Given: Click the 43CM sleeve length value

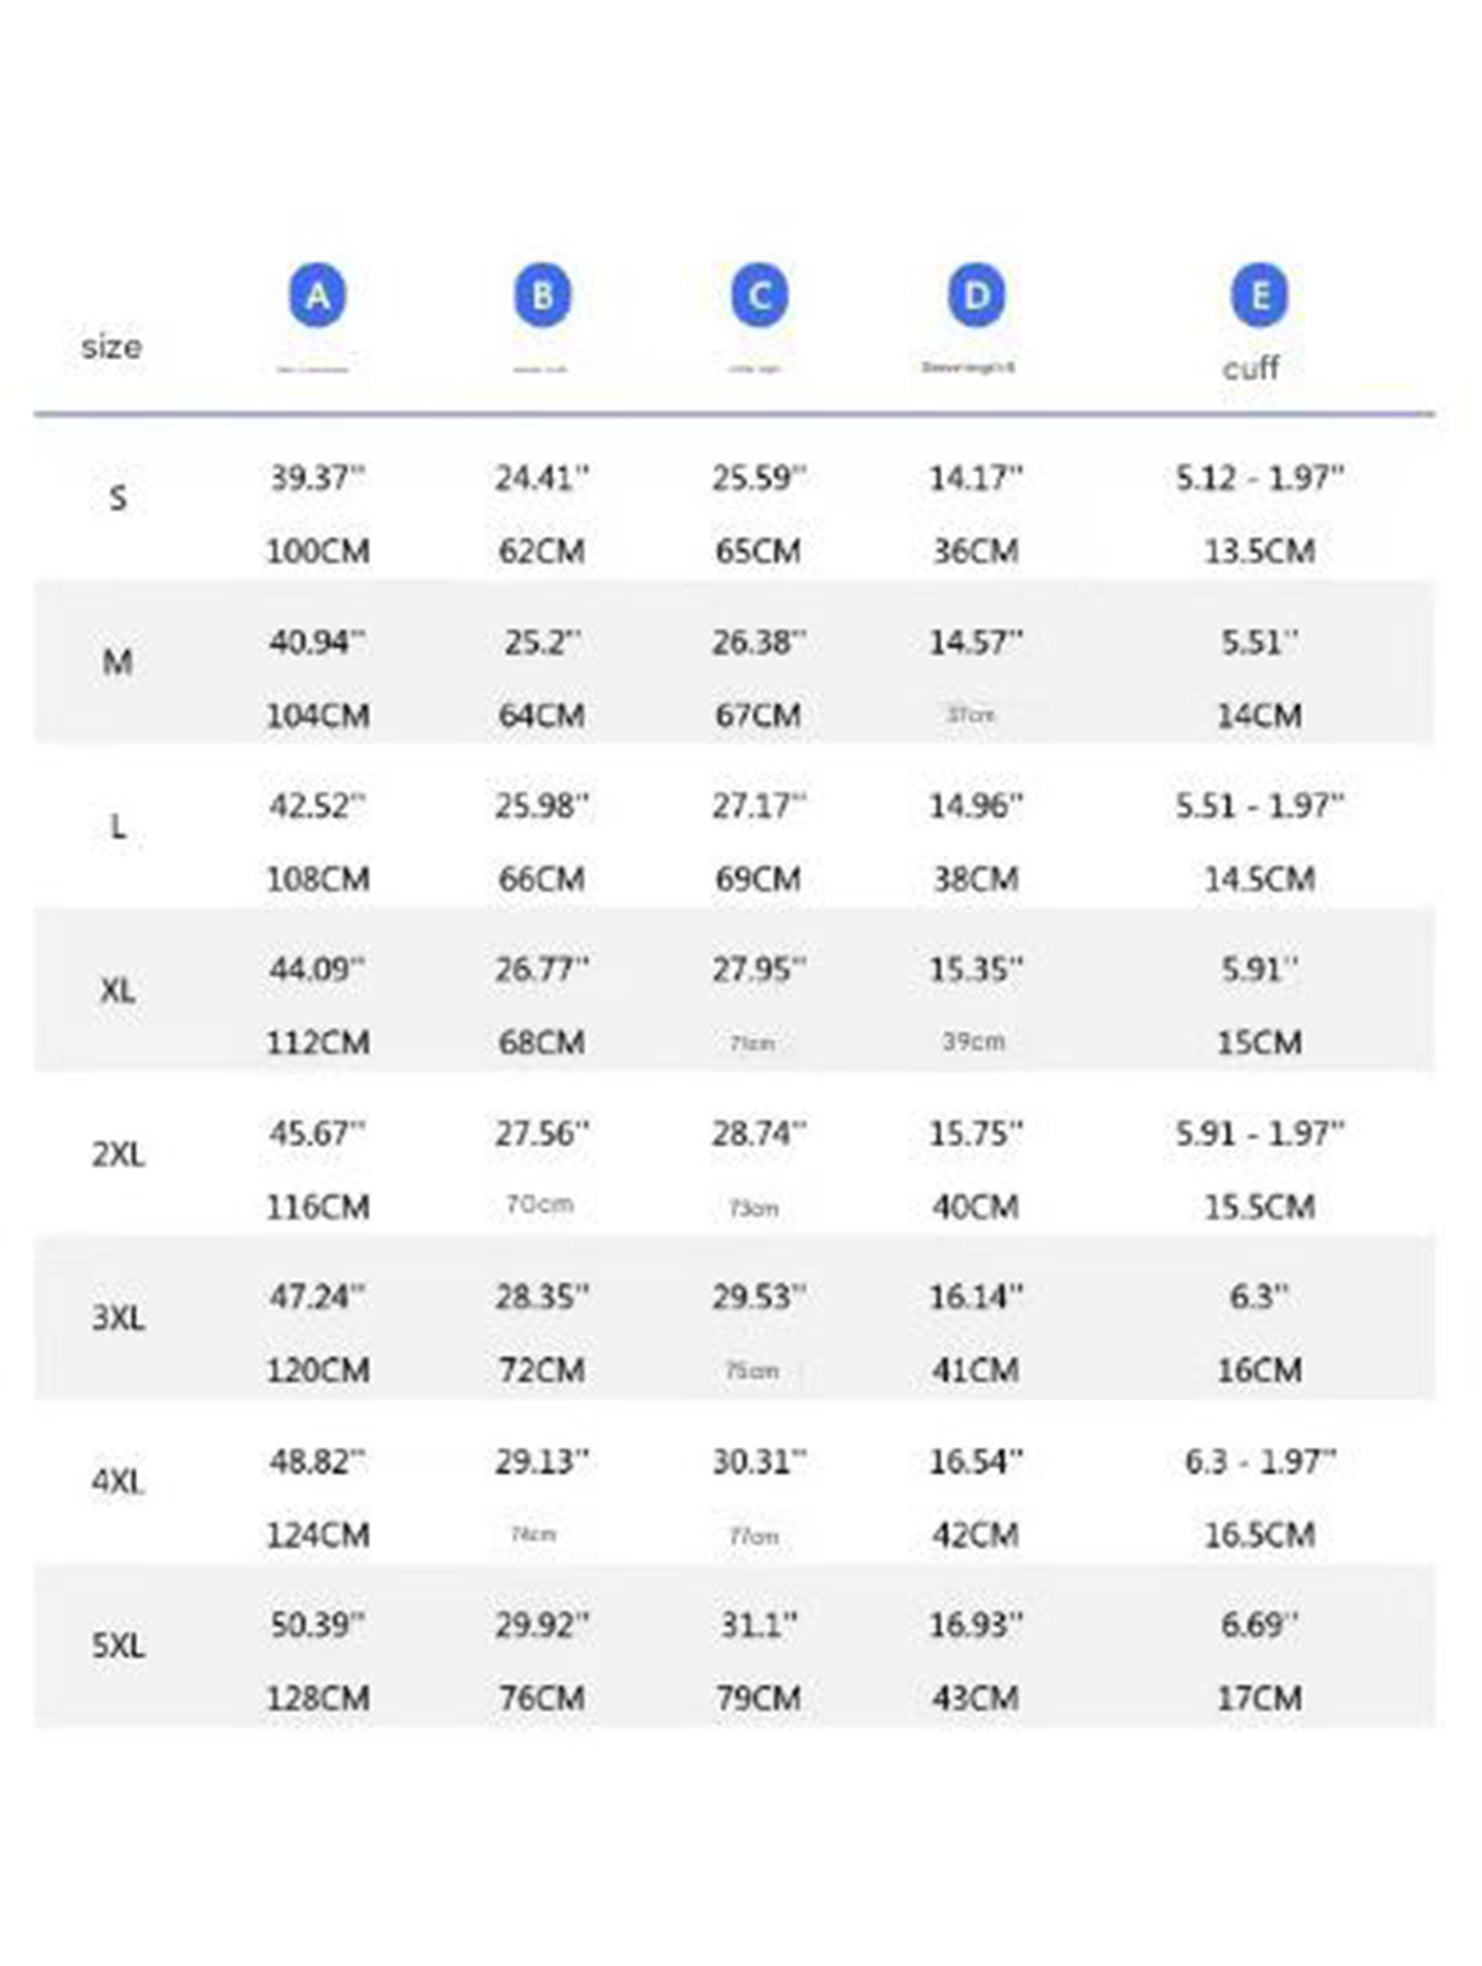Looking at the screenshot, I should point(976,1698).
